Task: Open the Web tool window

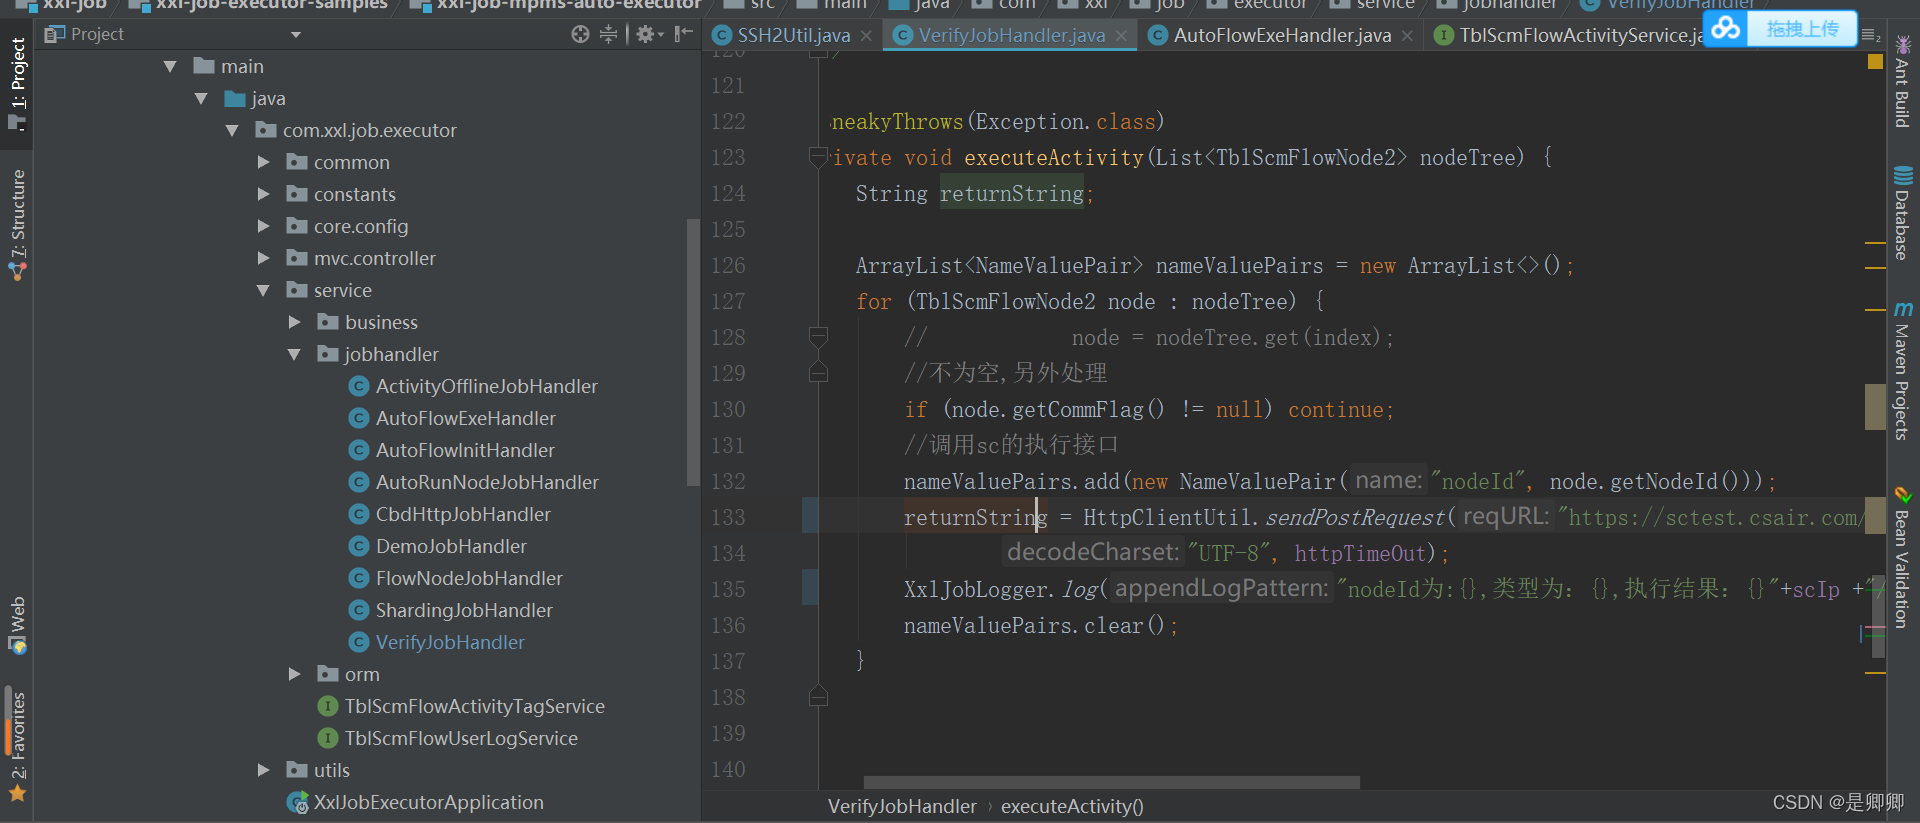Action: tap(17, 625)
